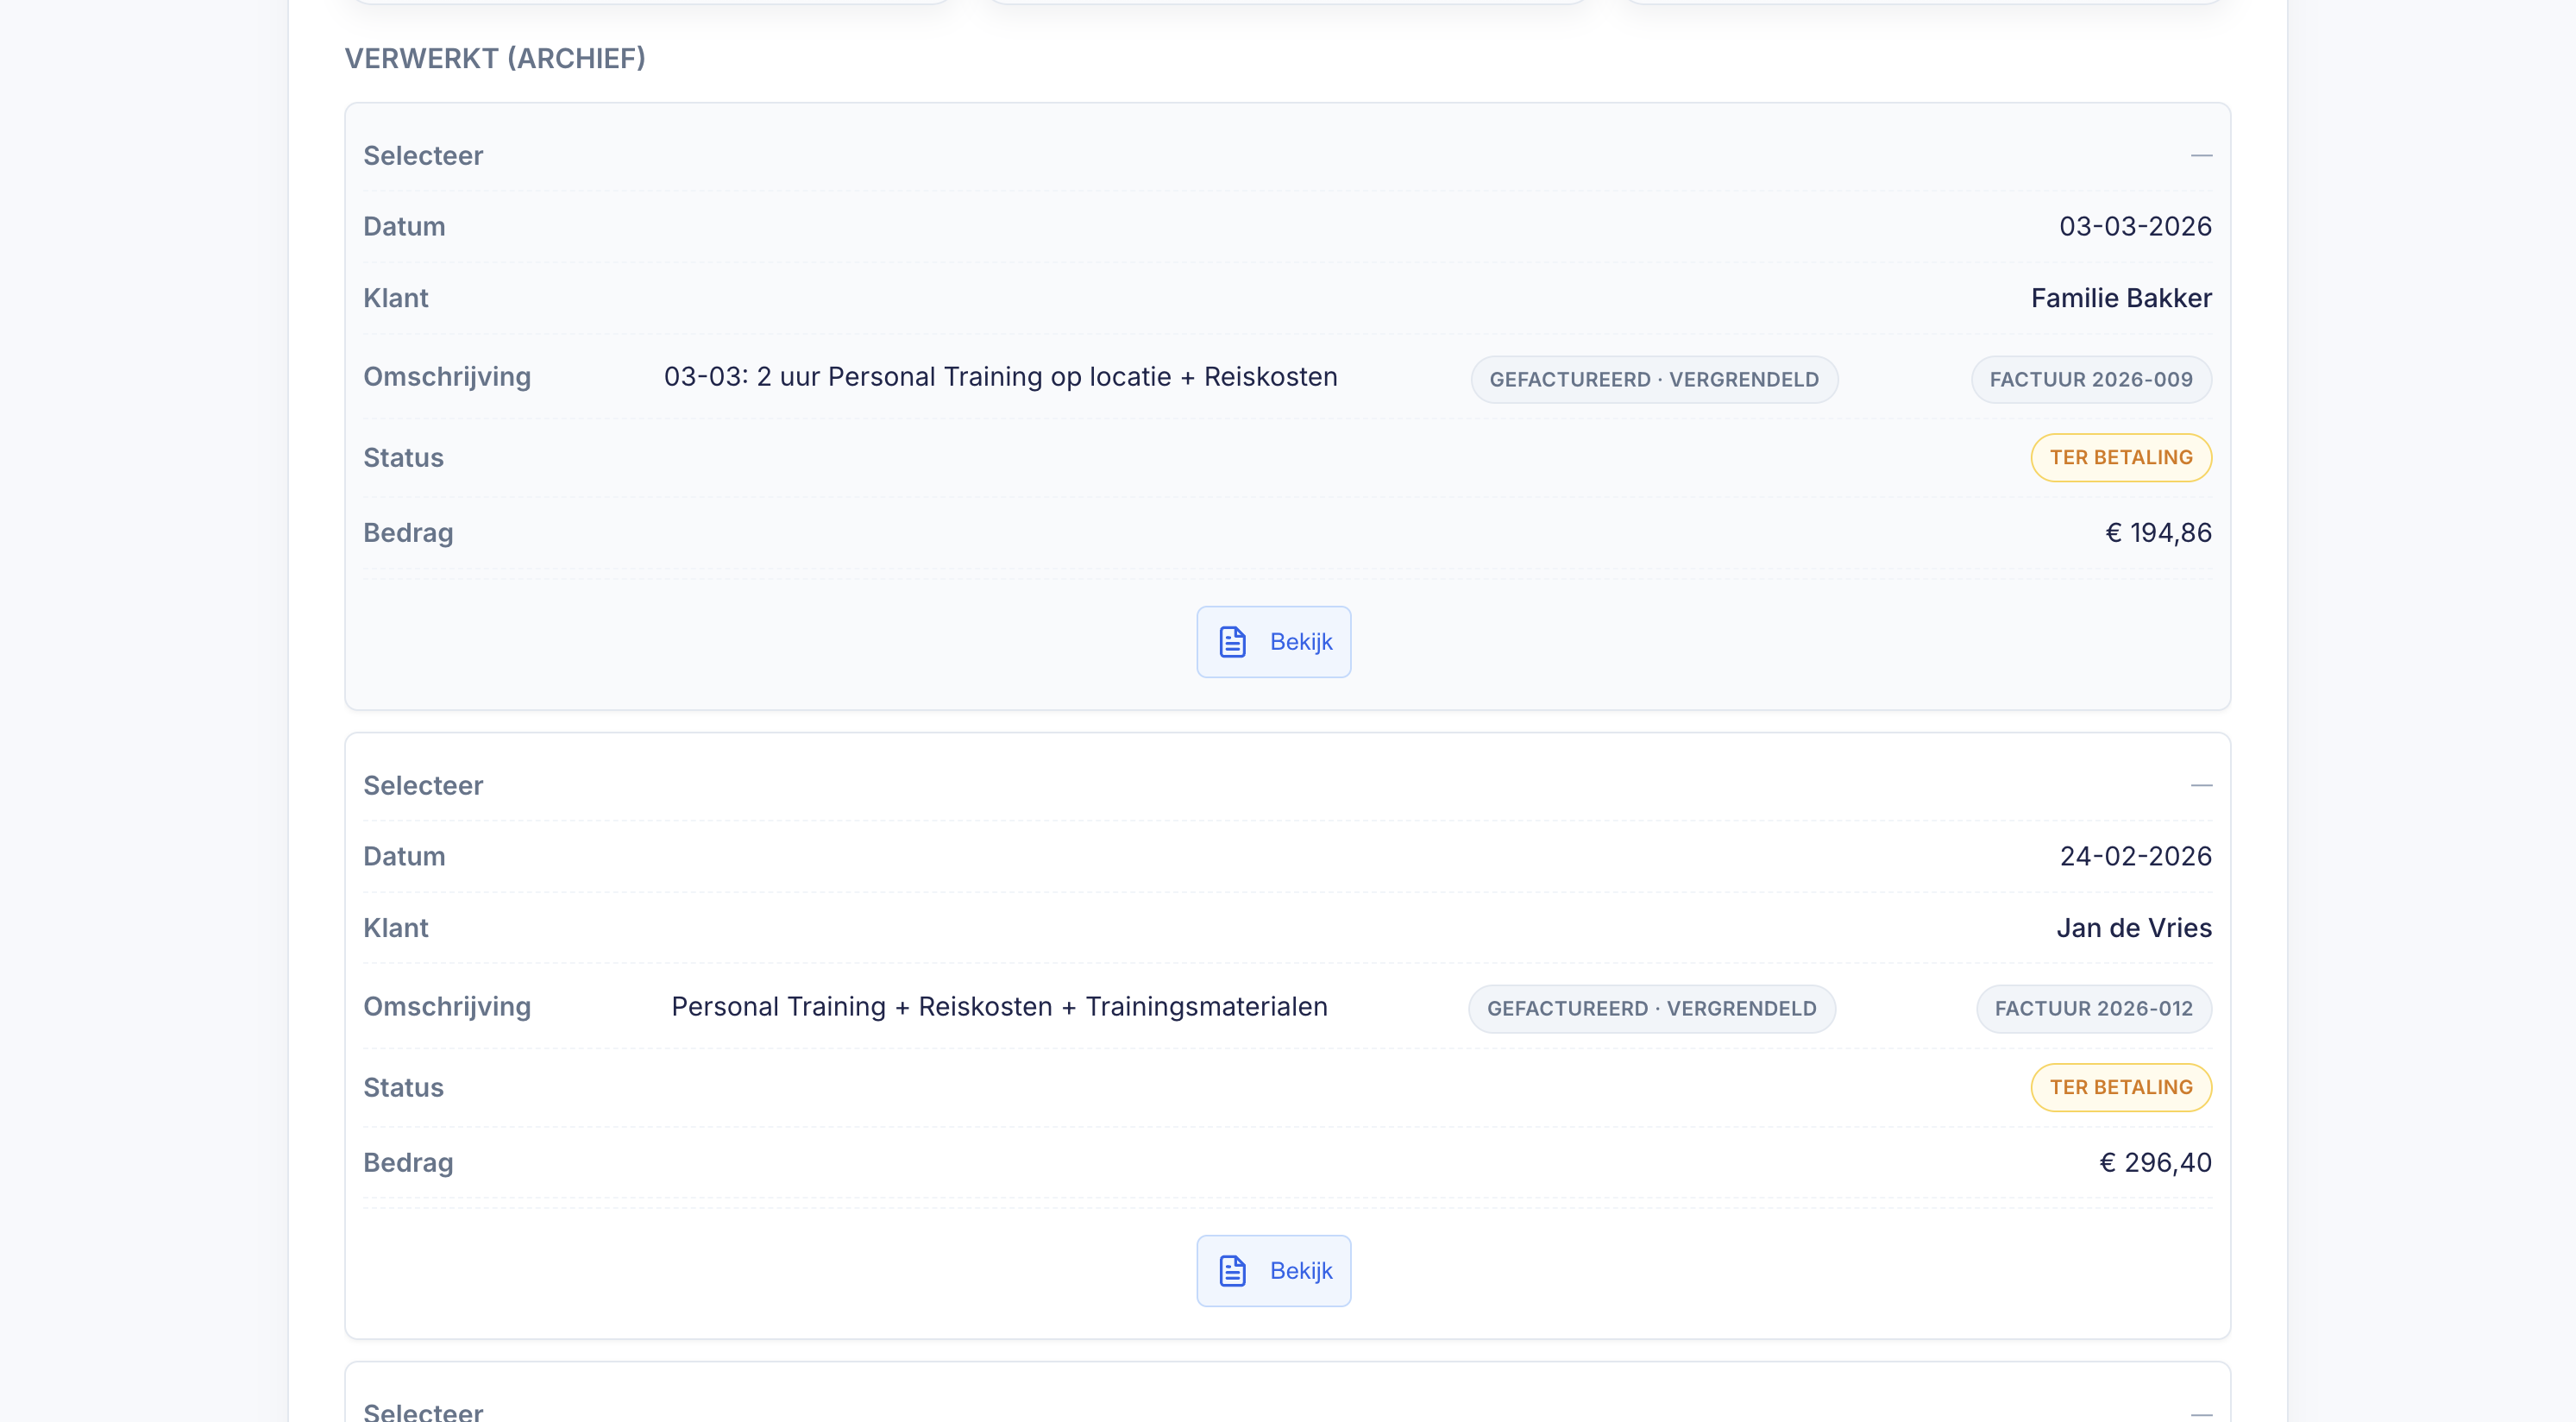The image size is (2576, 1422).
Task: Click the date 03-03-2026
Action: [x=2134, y=227]
